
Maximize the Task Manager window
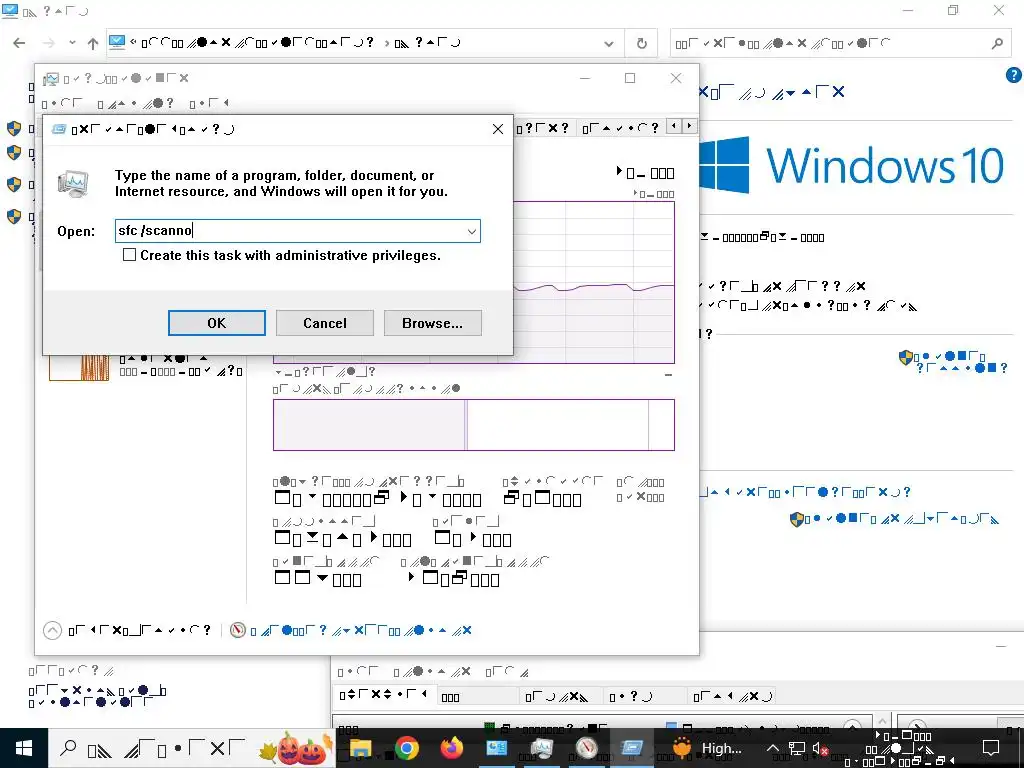[630, 78]
